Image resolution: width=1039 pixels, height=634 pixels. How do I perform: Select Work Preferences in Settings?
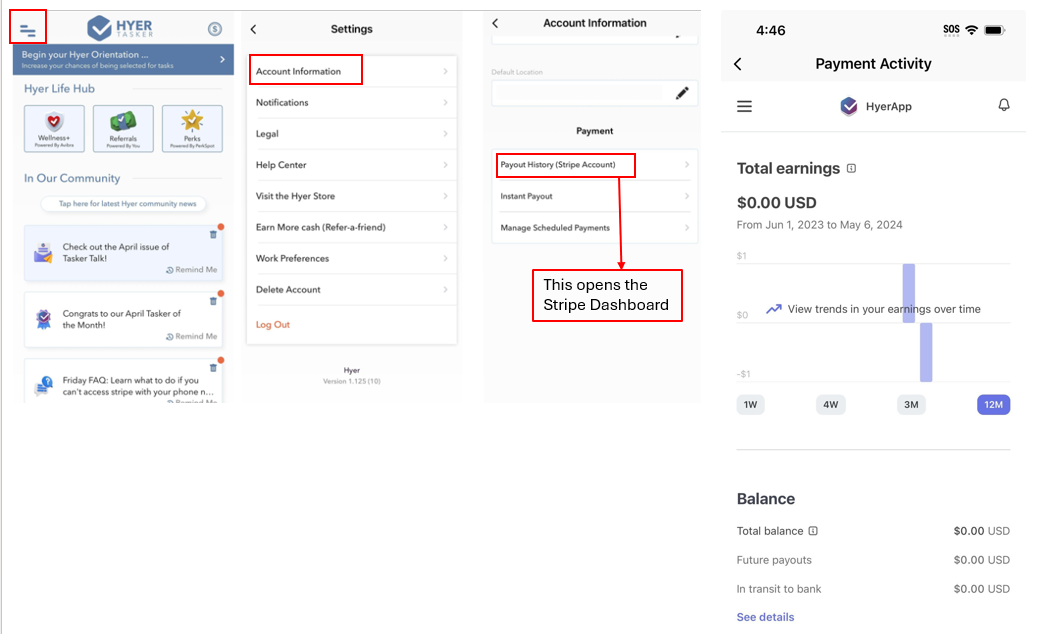click(x=352, y=258)
